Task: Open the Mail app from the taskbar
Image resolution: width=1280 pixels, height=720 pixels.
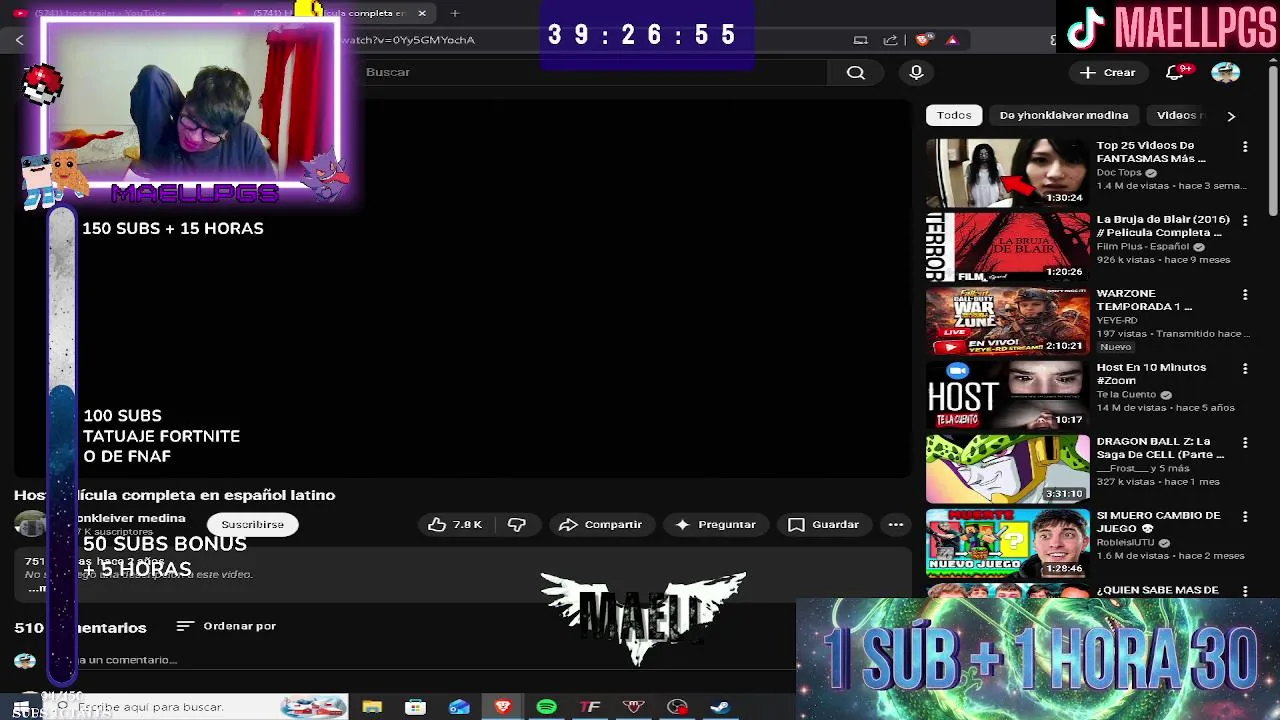Action: (x=459, y=707)
